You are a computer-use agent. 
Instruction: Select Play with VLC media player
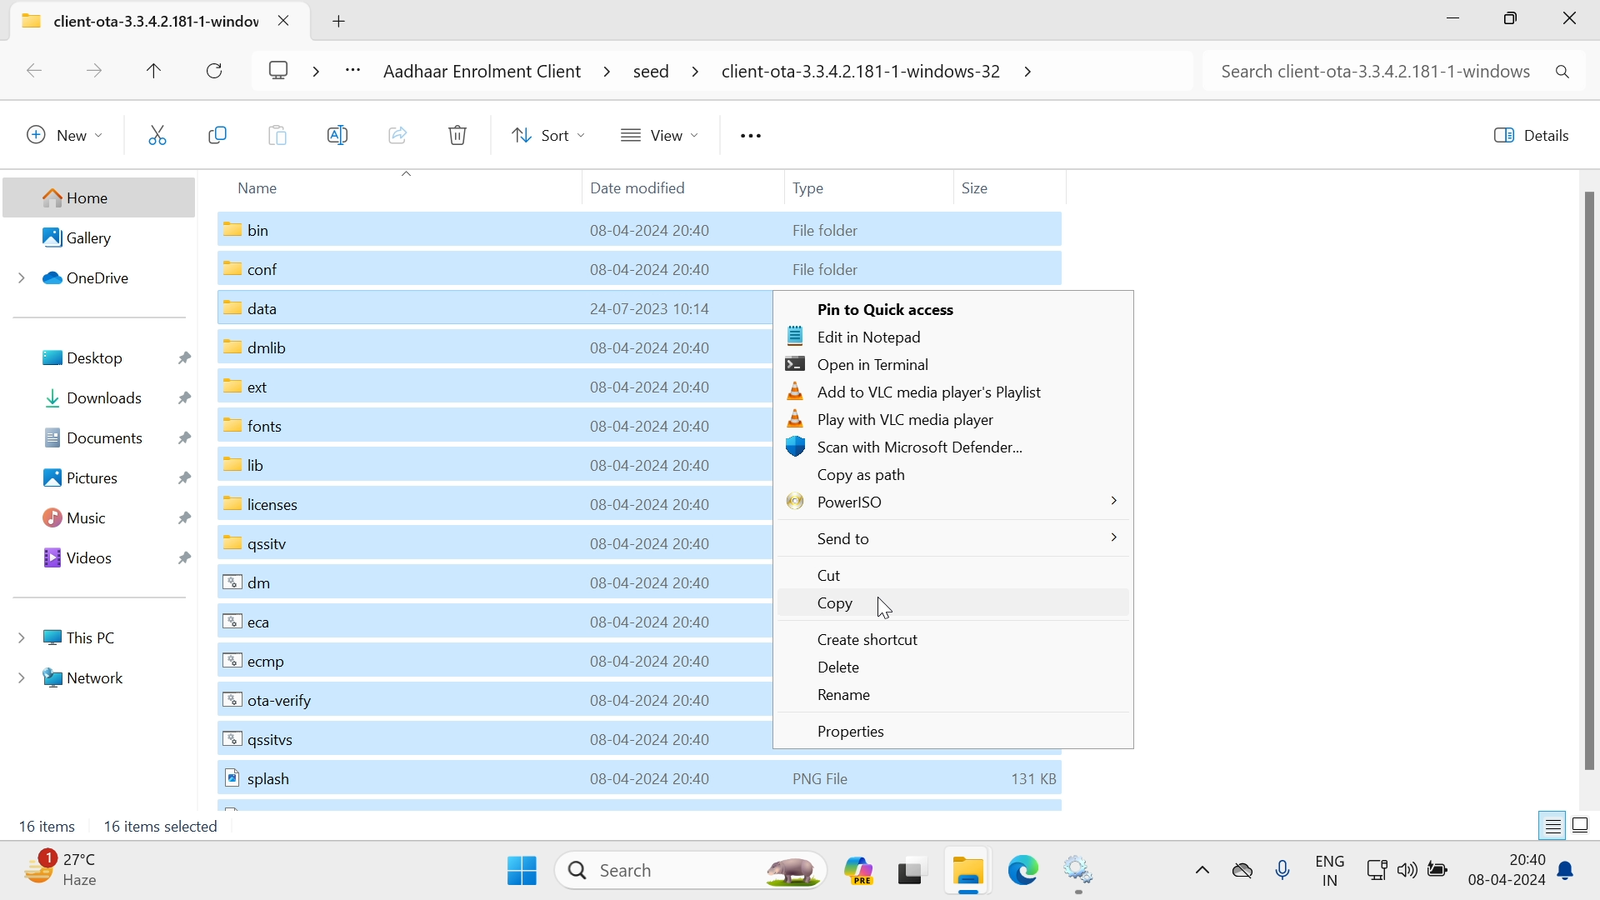953,420
